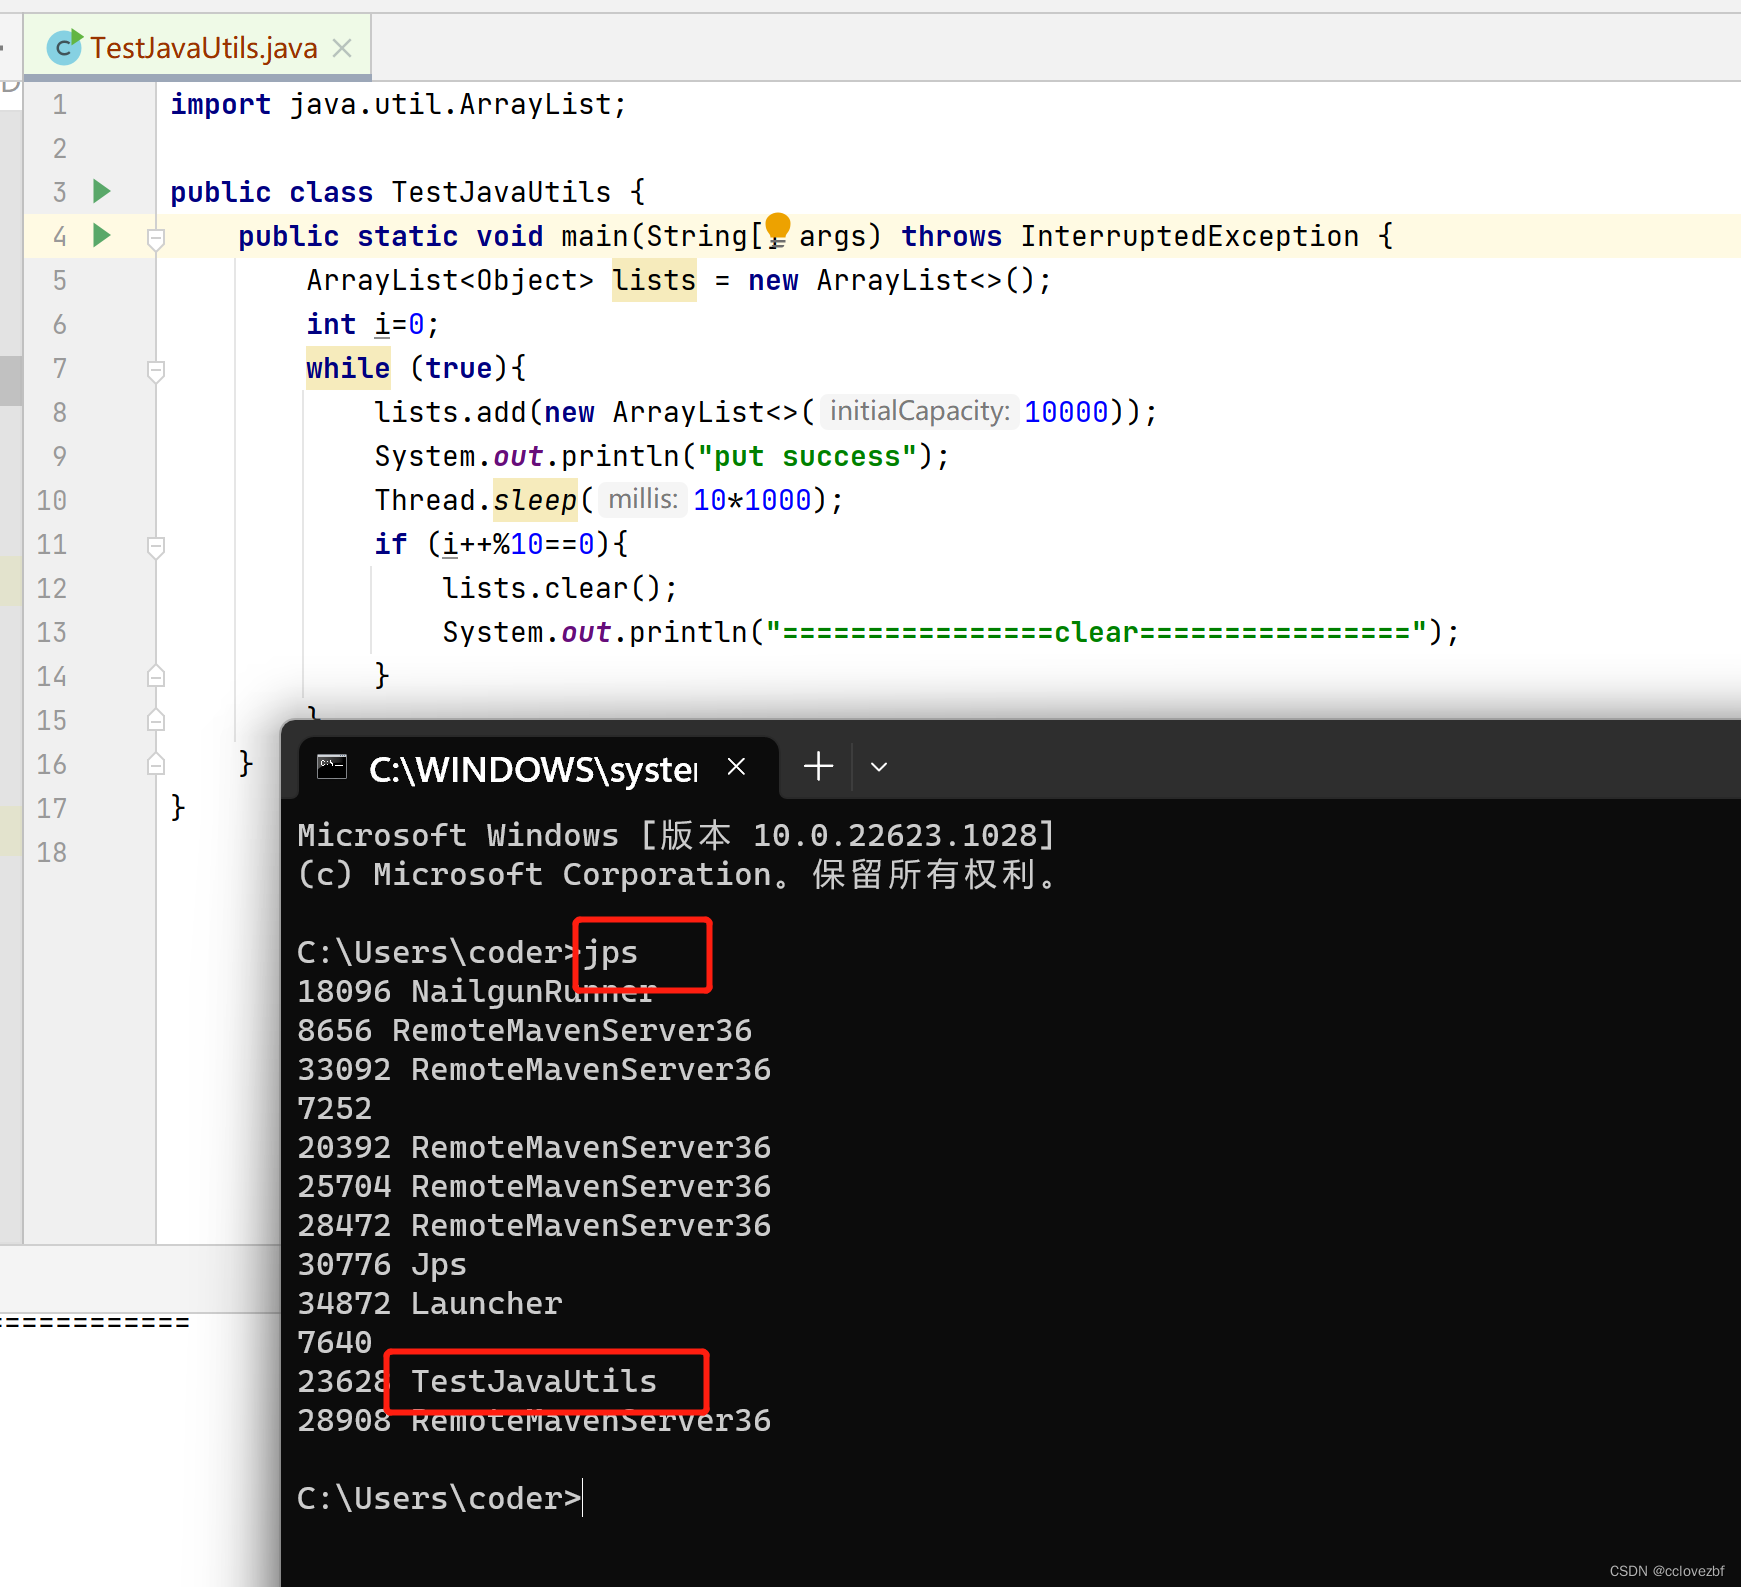Run TestJavaUtils class via gutter play icon
Image resolution: width=1741 pixels, height=1587 pixels.
tap(100, 191)
